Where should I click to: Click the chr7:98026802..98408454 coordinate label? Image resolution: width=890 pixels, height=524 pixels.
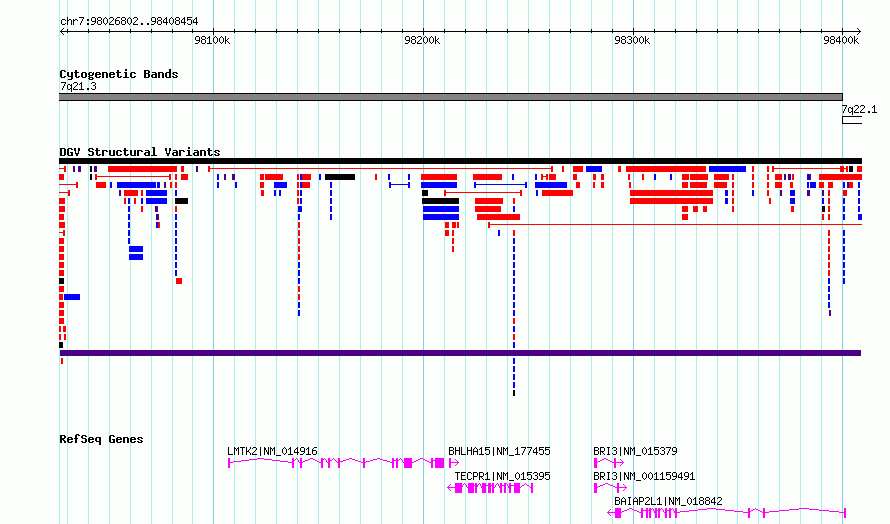(129, 22)
